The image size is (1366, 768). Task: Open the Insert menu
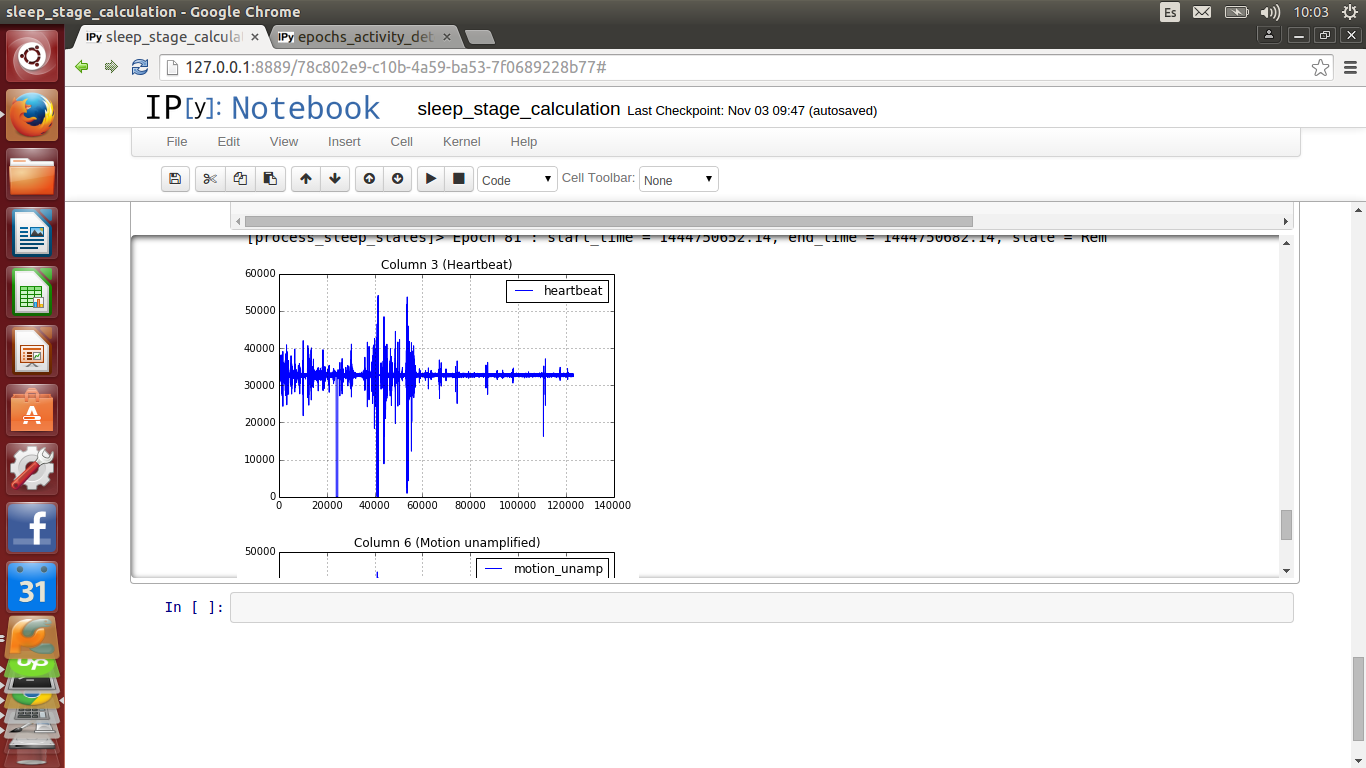(344, 142)
